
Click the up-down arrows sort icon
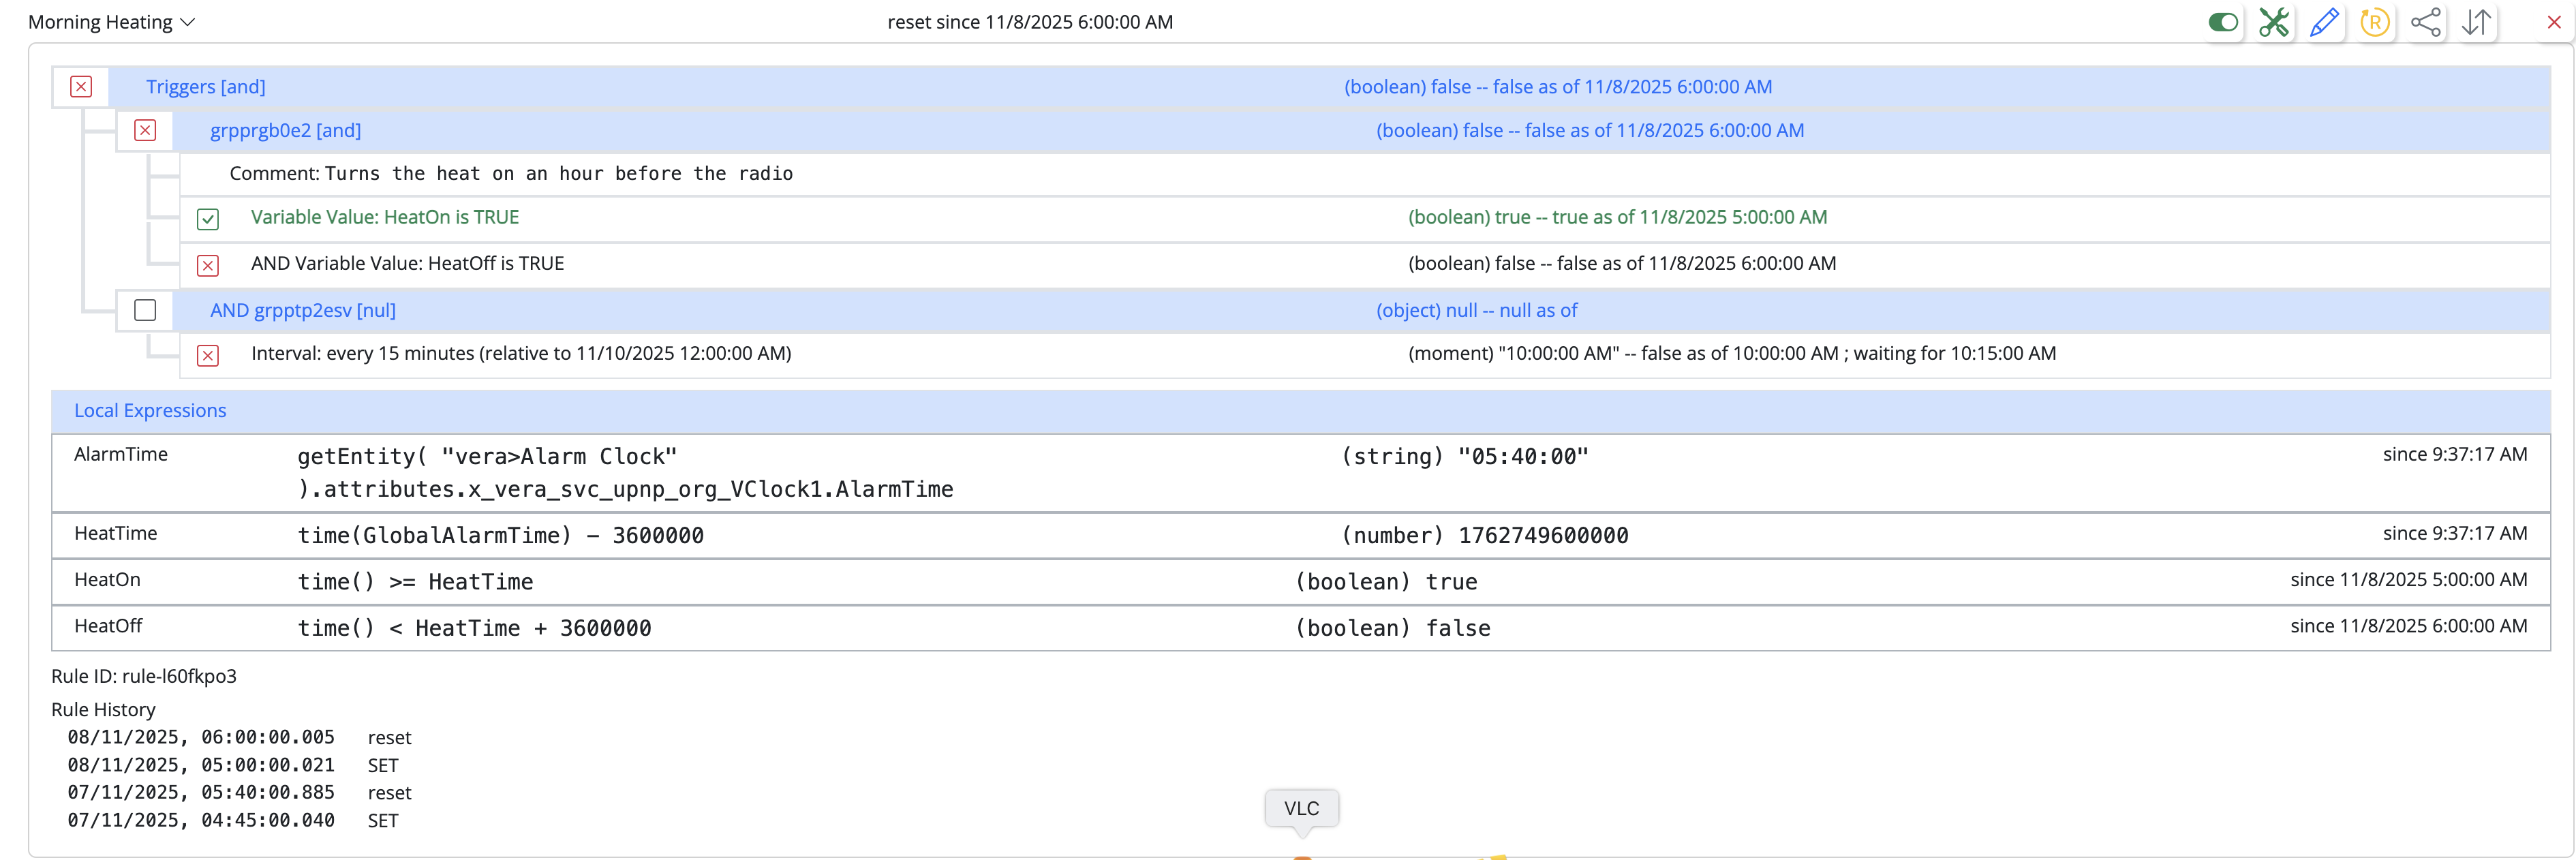[2476, 22]
